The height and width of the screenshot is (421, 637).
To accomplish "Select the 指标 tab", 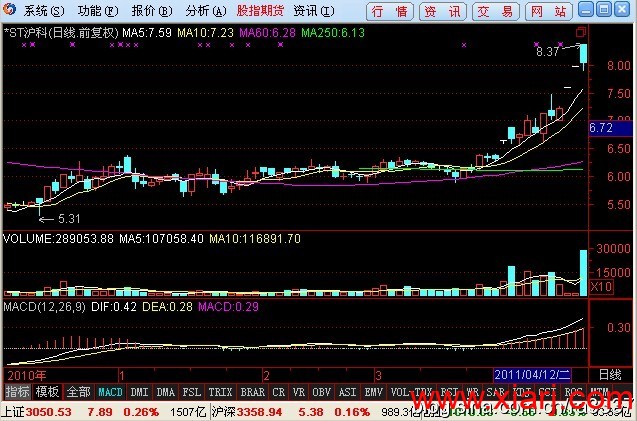I will 17,392.
